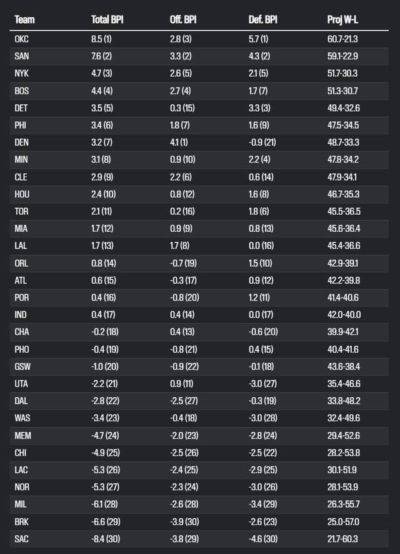Choose the DET team row
400x554 pixels.
(x=199, y=108)
